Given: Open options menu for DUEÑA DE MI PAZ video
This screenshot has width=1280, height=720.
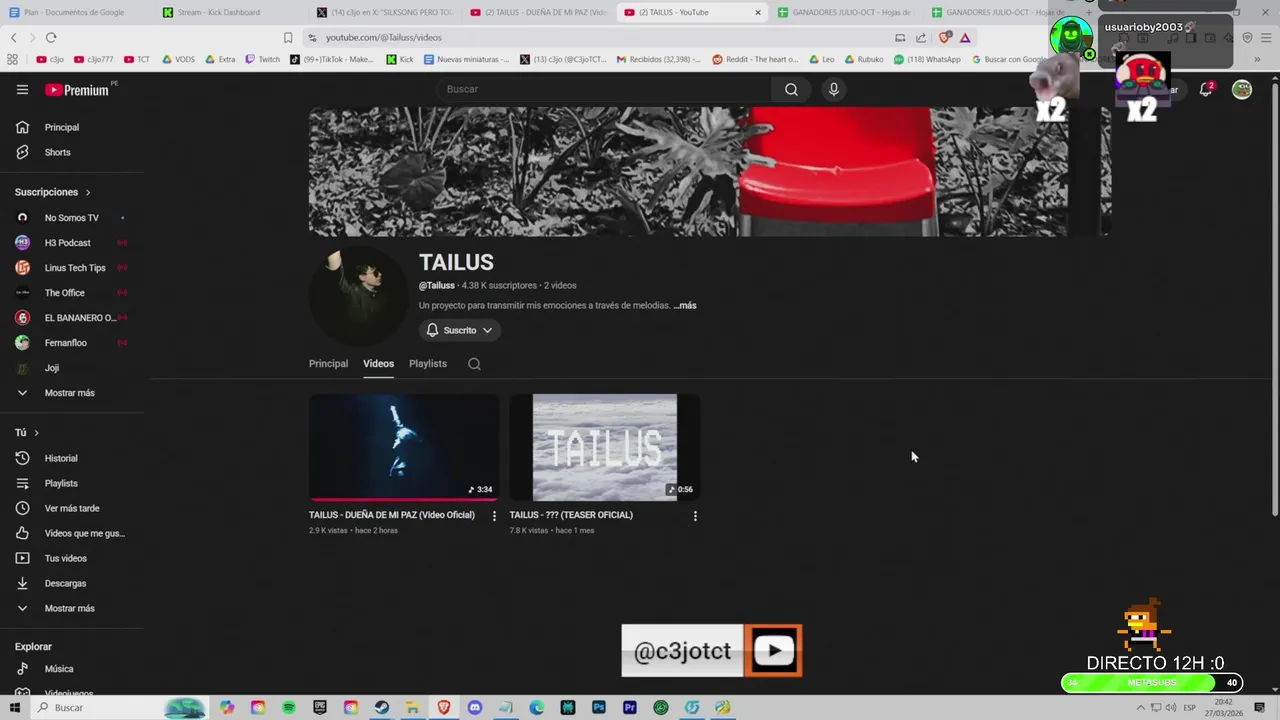Looking at the screenshot, I should click(494, 516).
